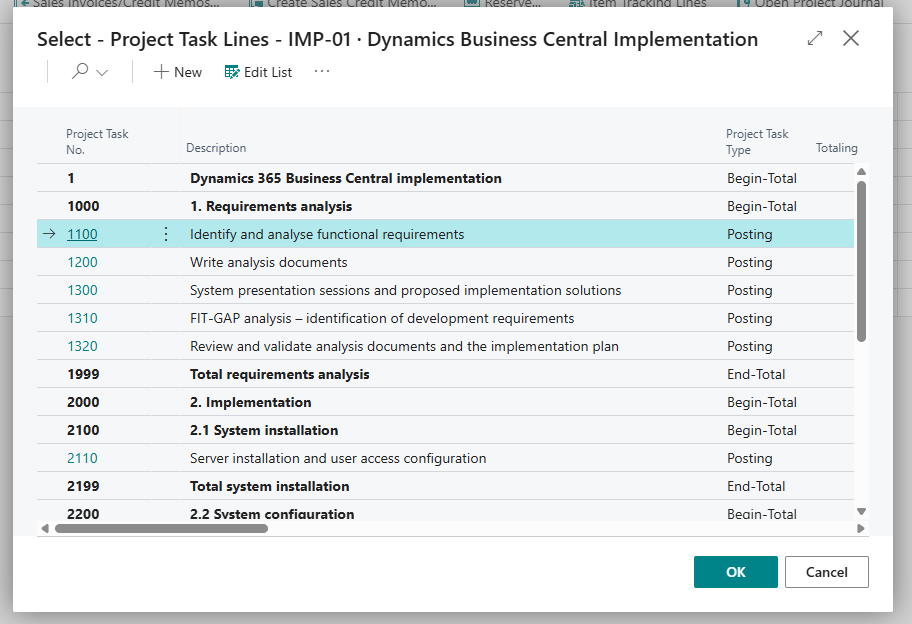Click 'Begin-Total' type in row 2100
The image size is (912, 624).
(762, 430)
